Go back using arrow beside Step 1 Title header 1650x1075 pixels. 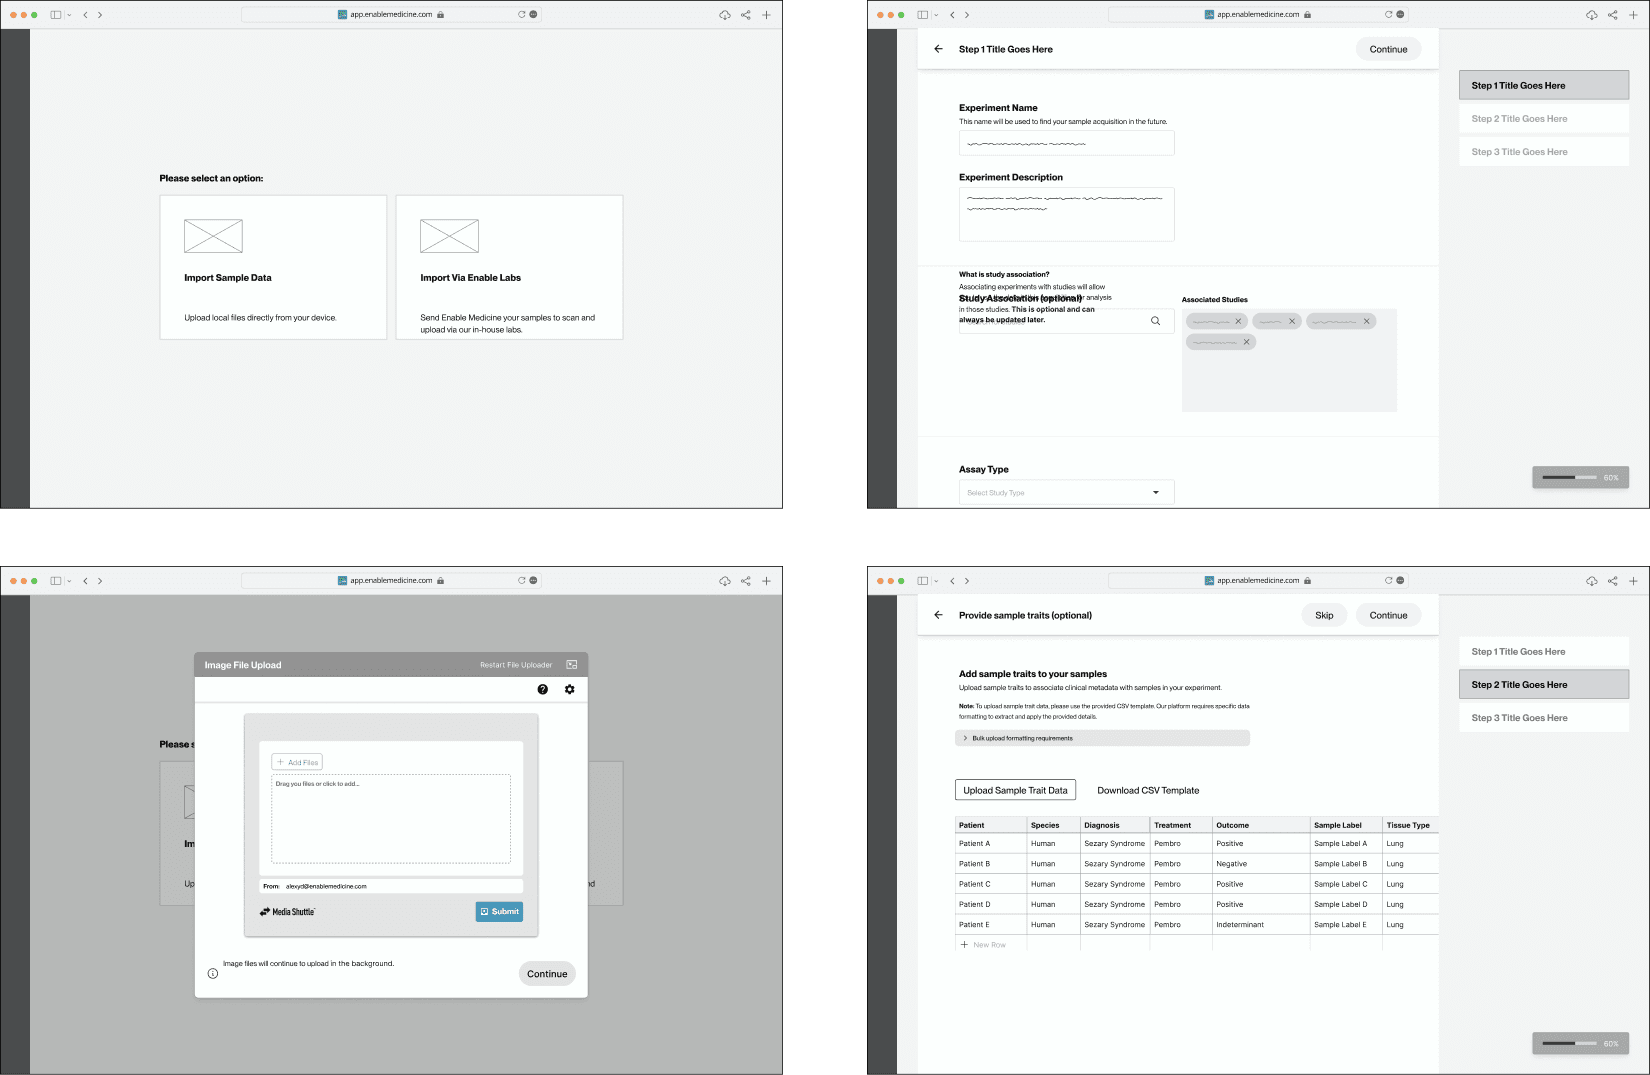click(x=938, y=49)
